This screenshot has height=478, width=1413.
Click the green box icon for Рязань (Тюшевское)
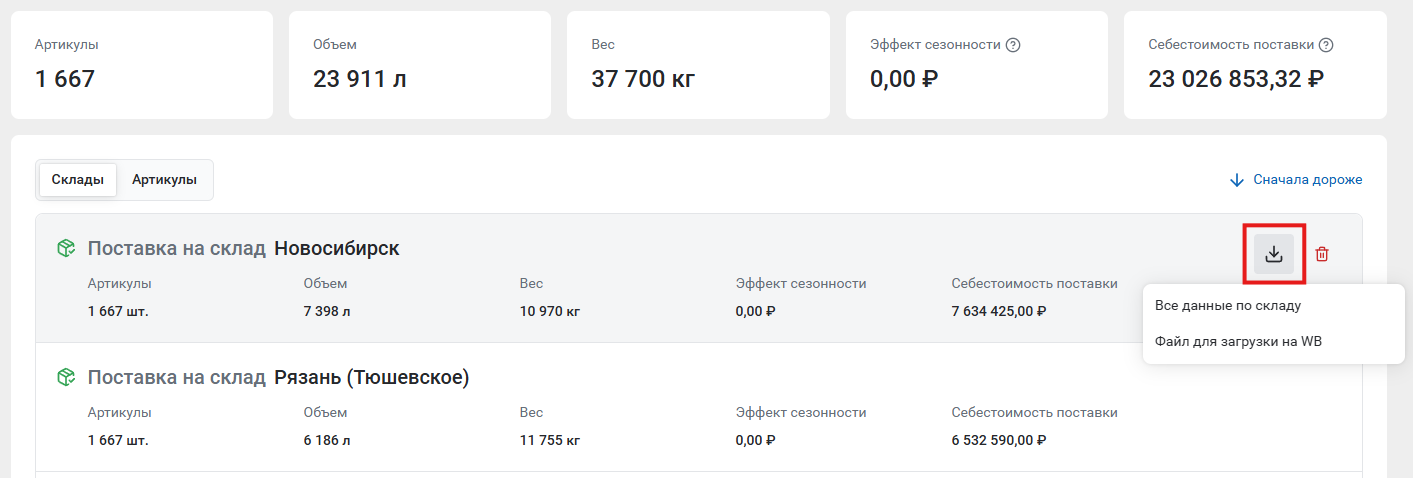pyautogui.click(x=66, y=377)
